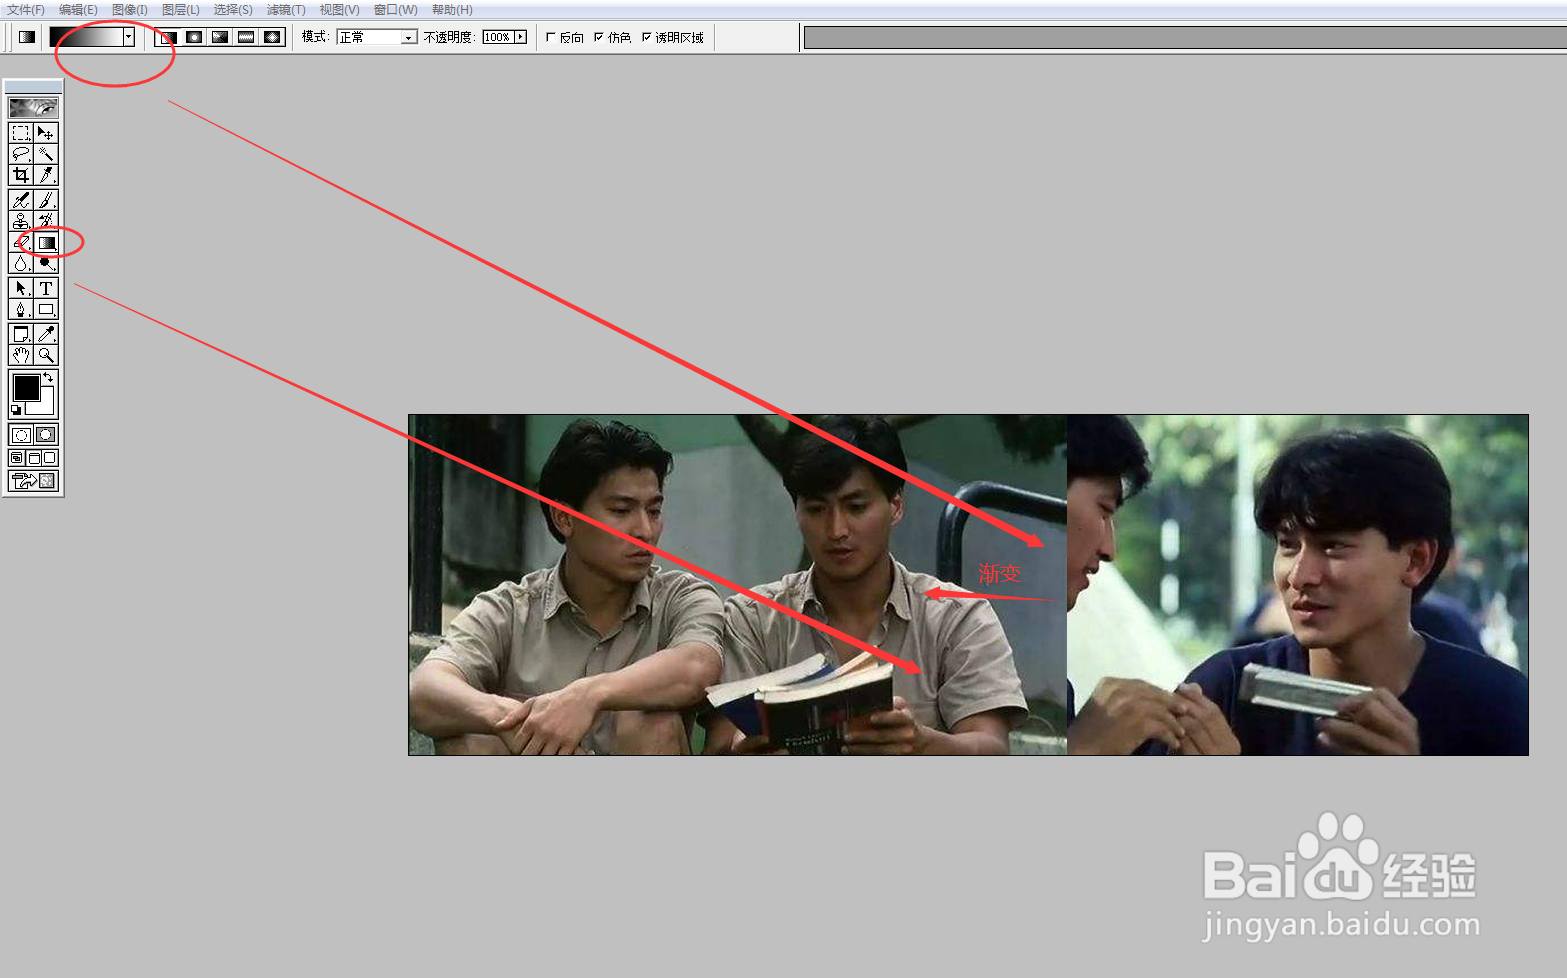Select the Magic Wand tool
Image resolution: width=1567 pixels, height=978 pixels.
click(x=46, y=154)
